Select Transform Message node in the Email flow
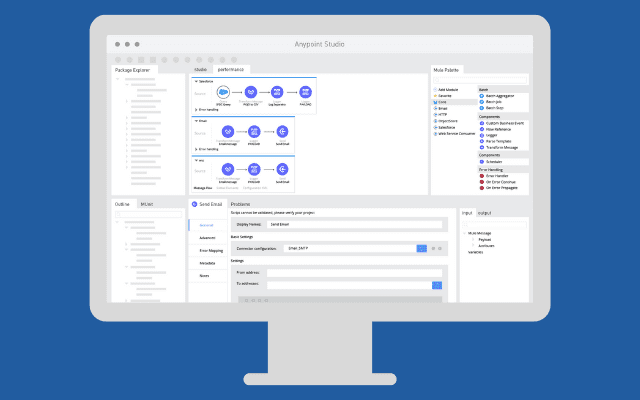 (228, 131)
